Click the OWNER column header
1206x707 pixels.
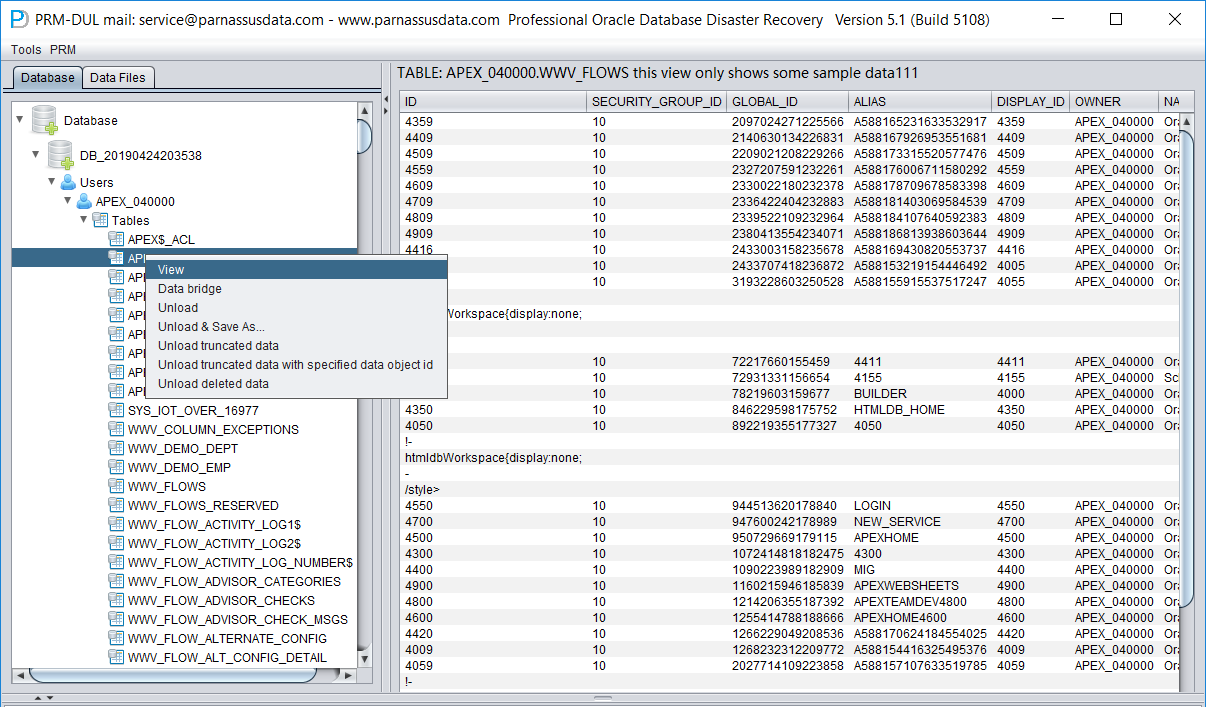point(1114,102)
